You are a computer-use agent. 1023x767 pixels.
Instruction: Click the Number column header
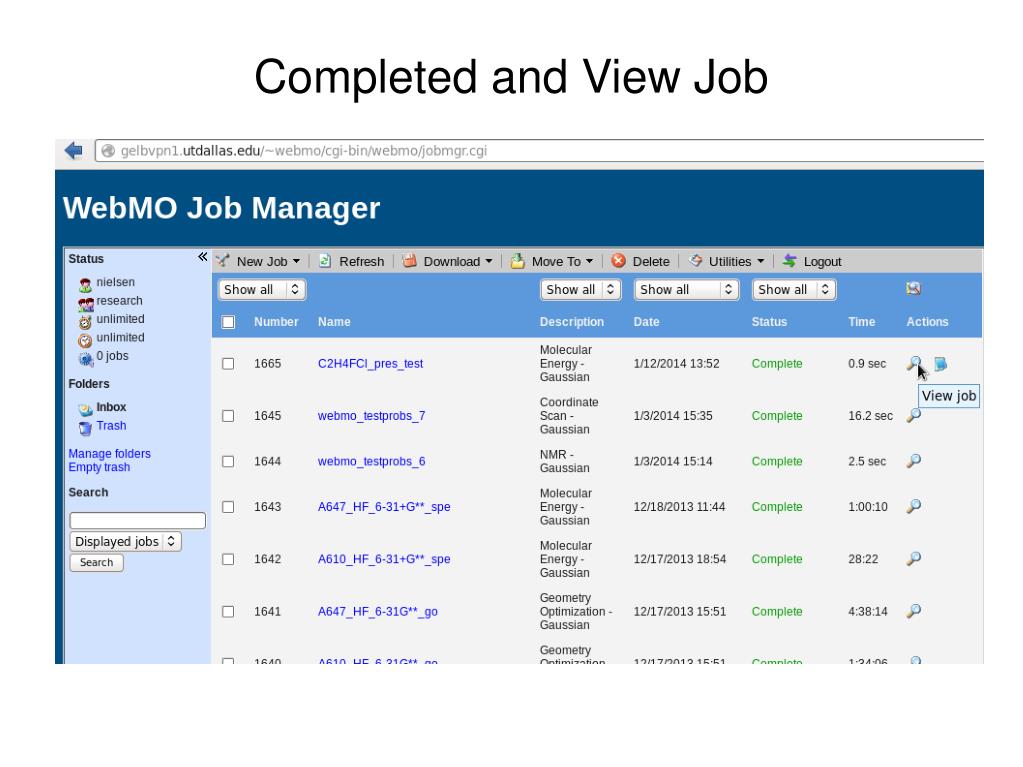[276, 322]
